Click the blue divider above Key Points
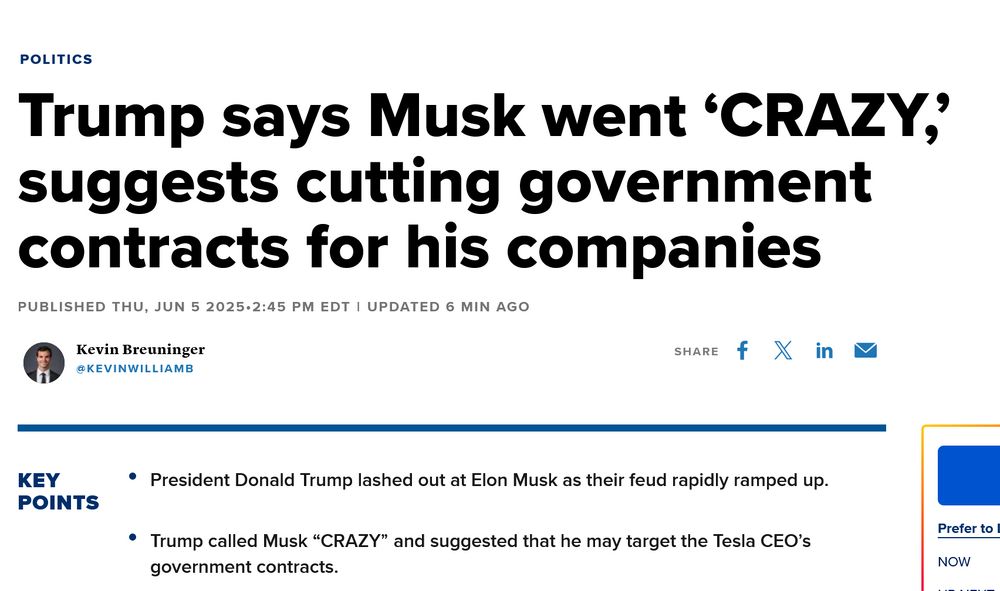Viewport: 1000px width, 591px height. tap(451, 428)
